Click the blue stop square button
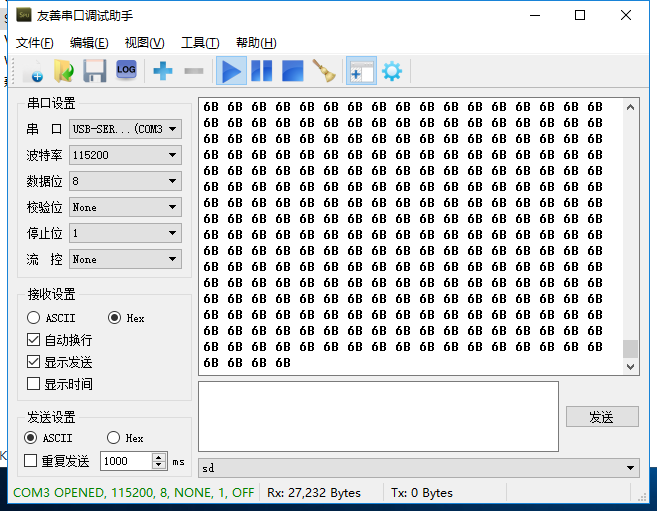657x511 pixels. [293, 71]
